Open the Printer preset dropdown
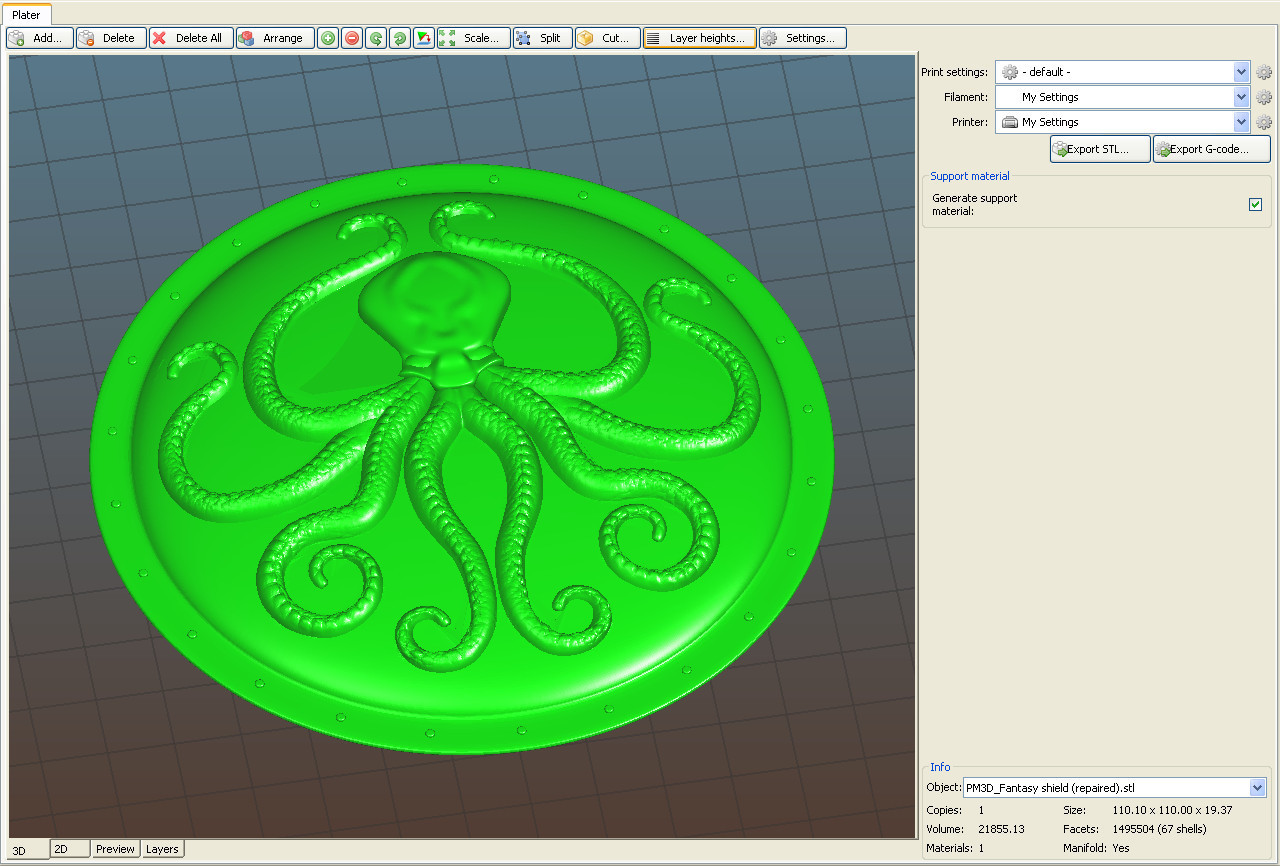This screenshot has height=866, width=1280. 1241,122
